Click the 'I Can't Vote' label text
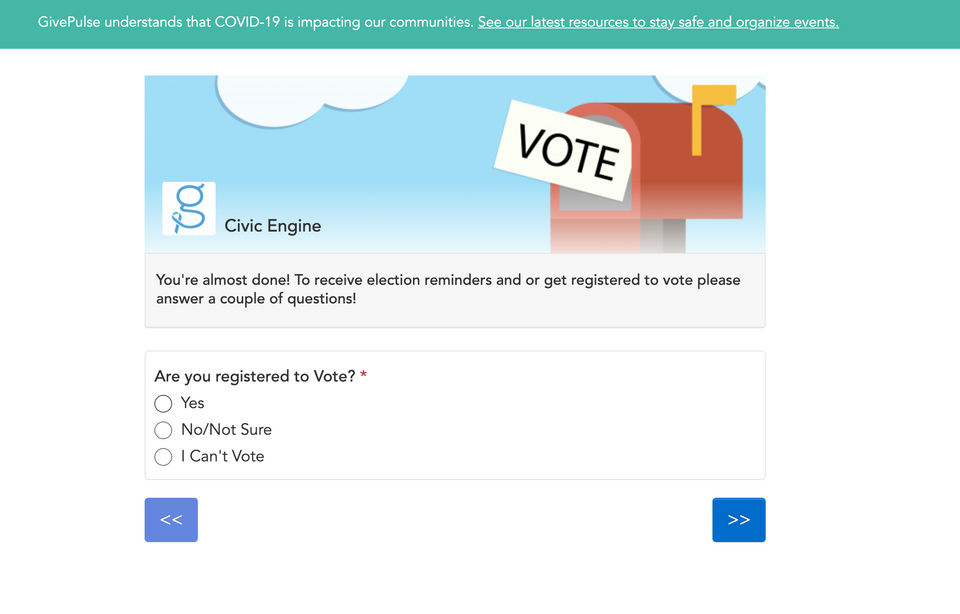 (222, 456)
